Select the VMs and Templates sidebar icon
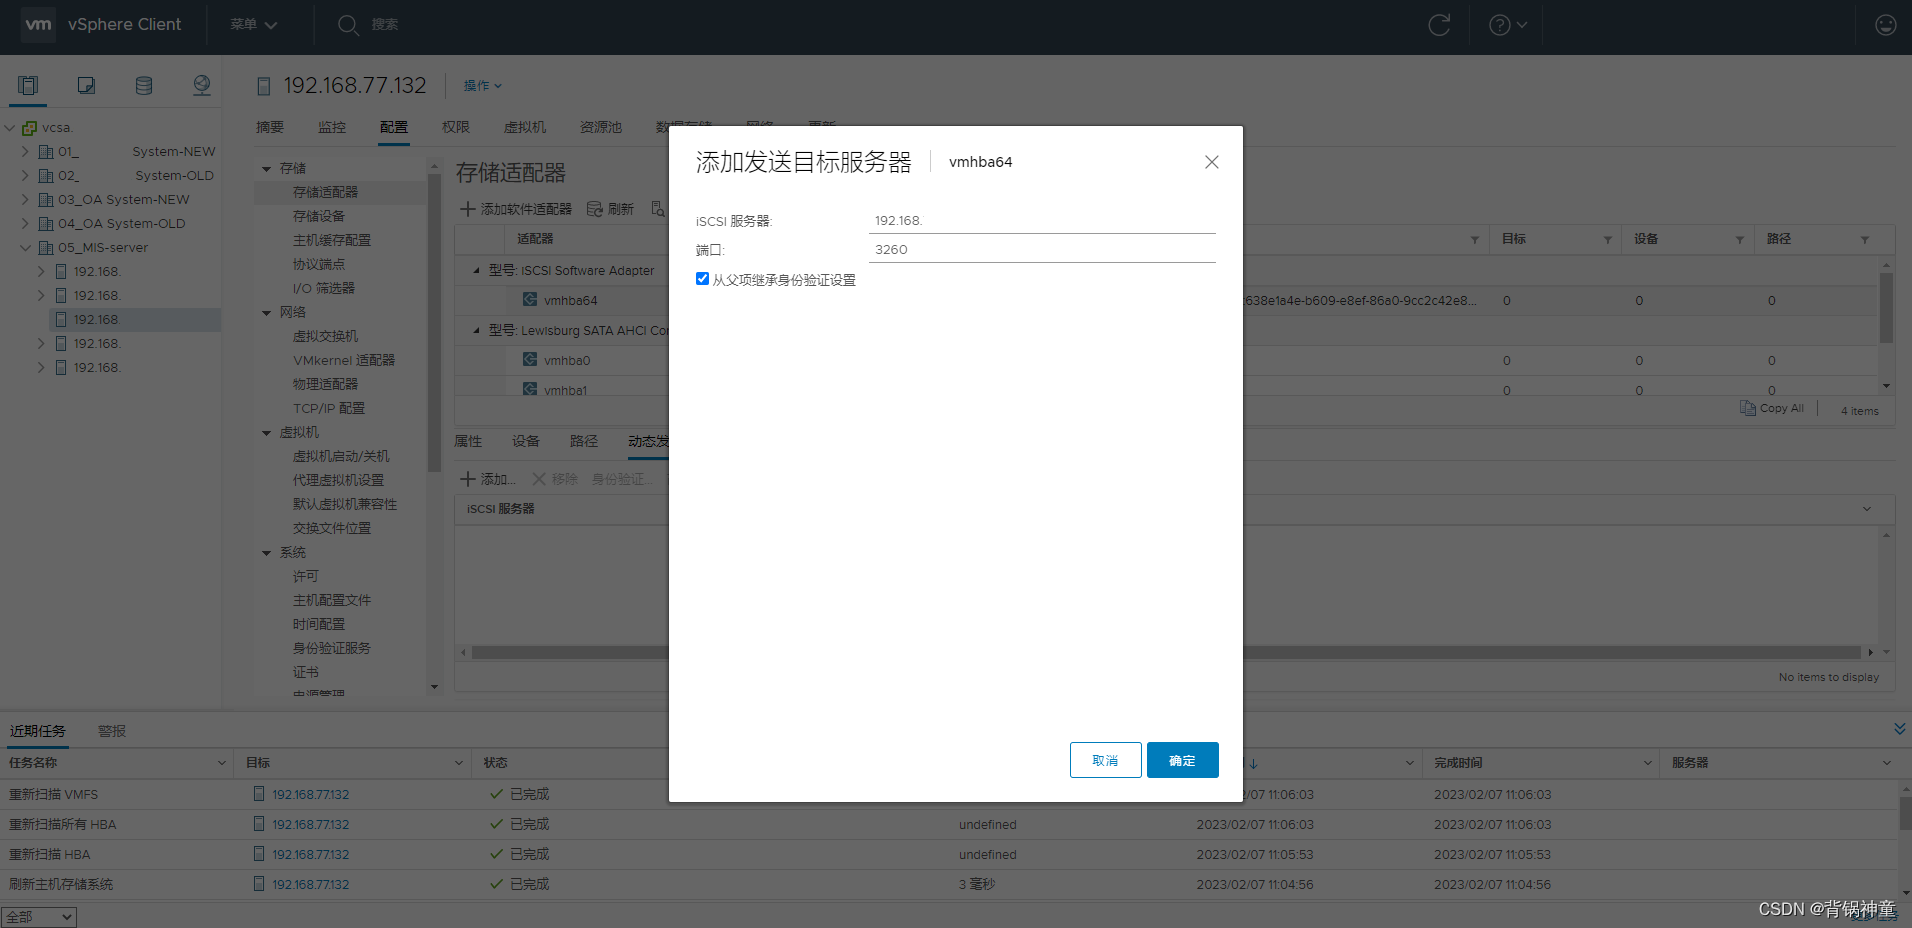The width and height of the screenshot is (1912, 928). pyautogui.click(x=85, y=85)
